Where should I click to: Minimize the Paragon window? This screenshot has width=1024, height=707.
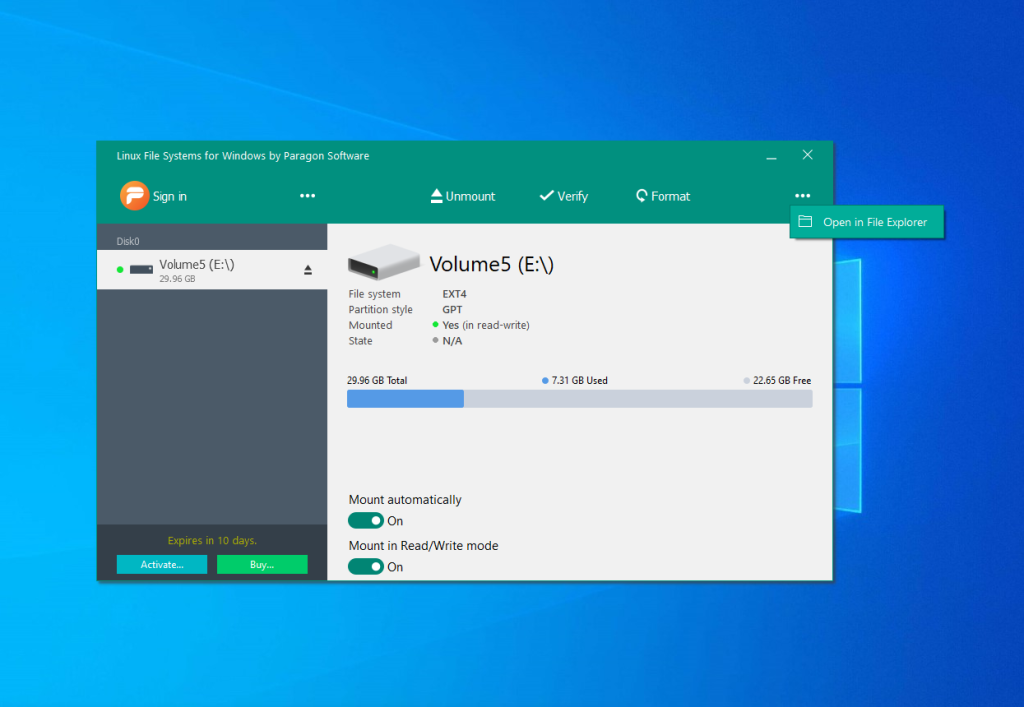point(771,156)
